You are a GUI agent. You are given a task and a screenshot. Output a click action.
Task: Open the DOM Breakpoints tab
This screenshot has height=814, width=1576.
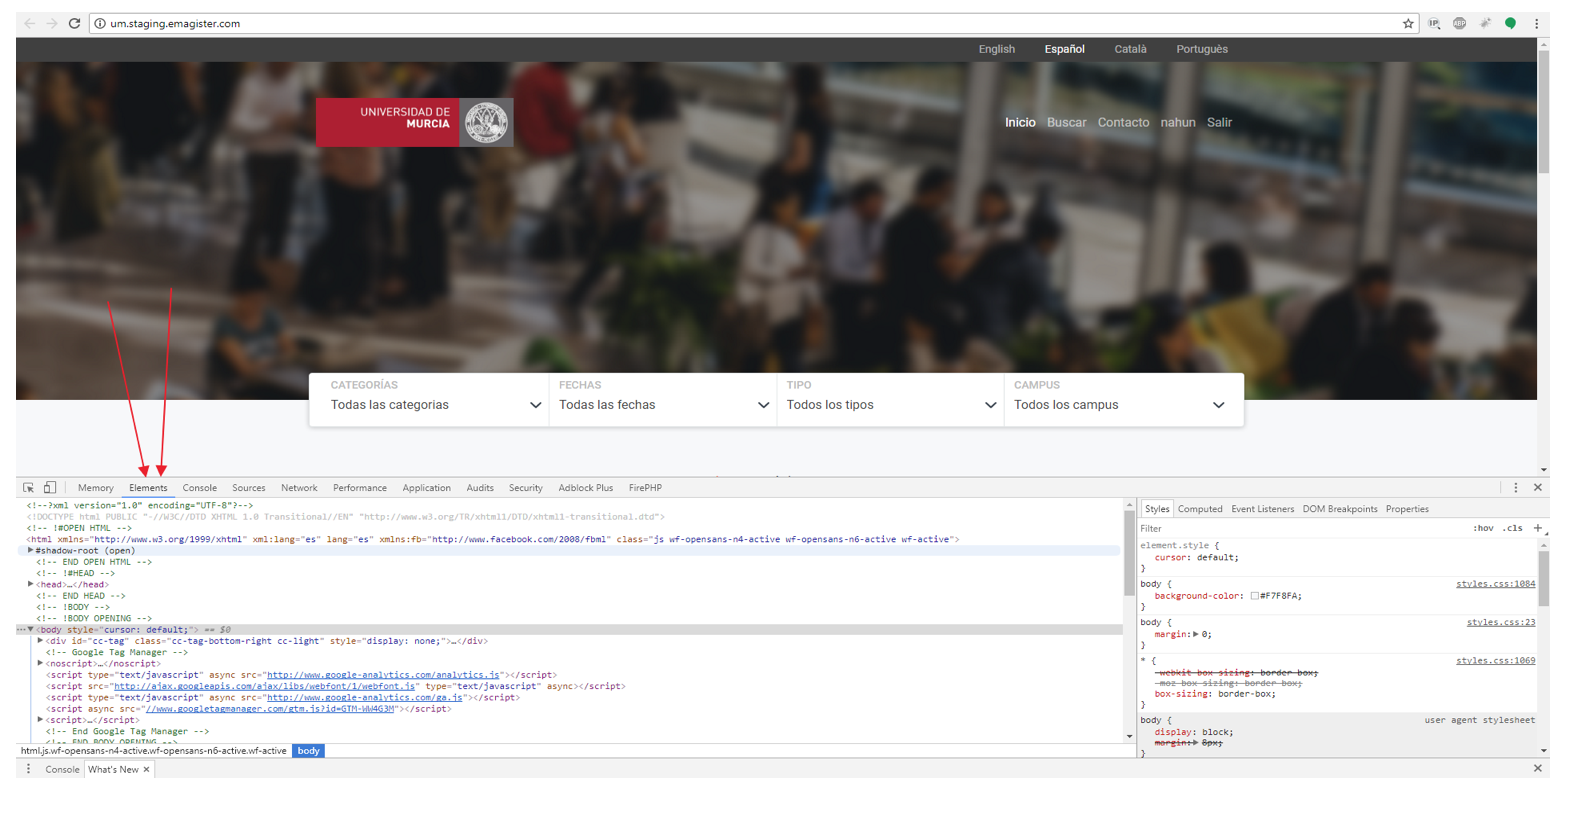(1340, 509)
